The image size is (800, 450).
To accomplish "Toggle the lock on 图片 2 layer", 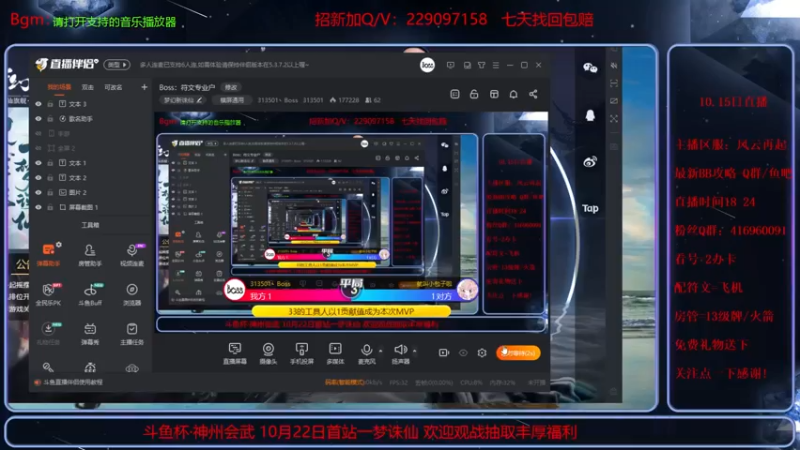I will point(50,192).
